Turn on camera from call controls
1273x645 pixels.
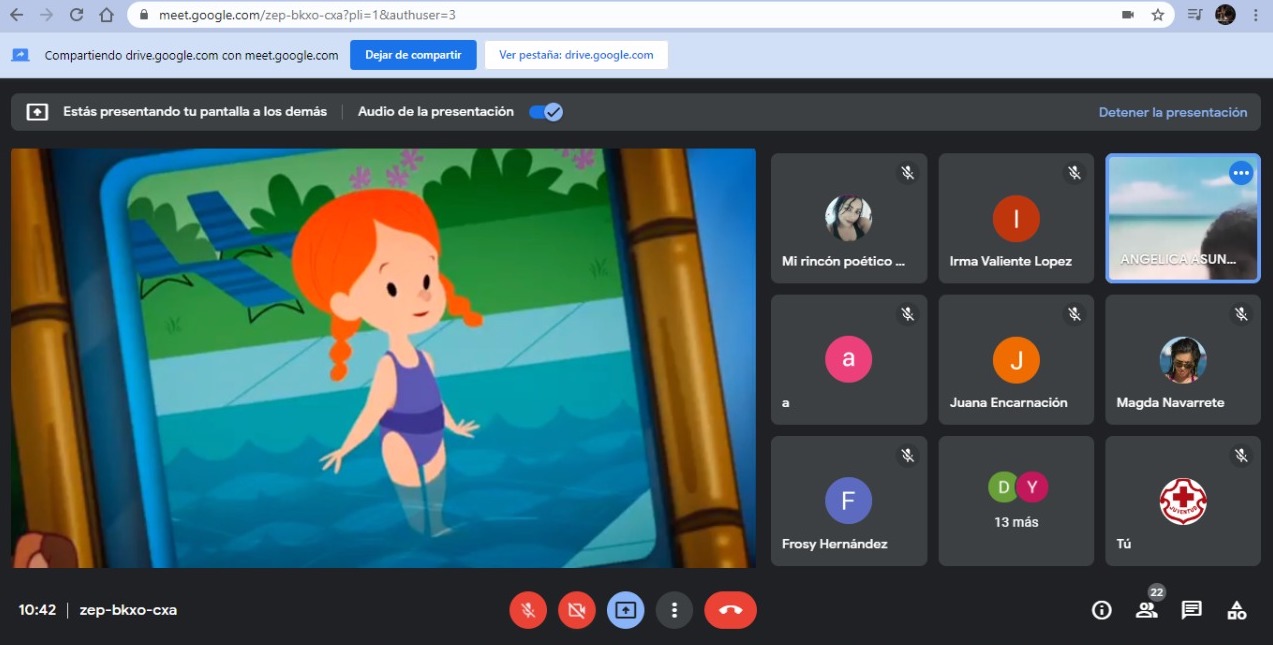pos(577,610)
